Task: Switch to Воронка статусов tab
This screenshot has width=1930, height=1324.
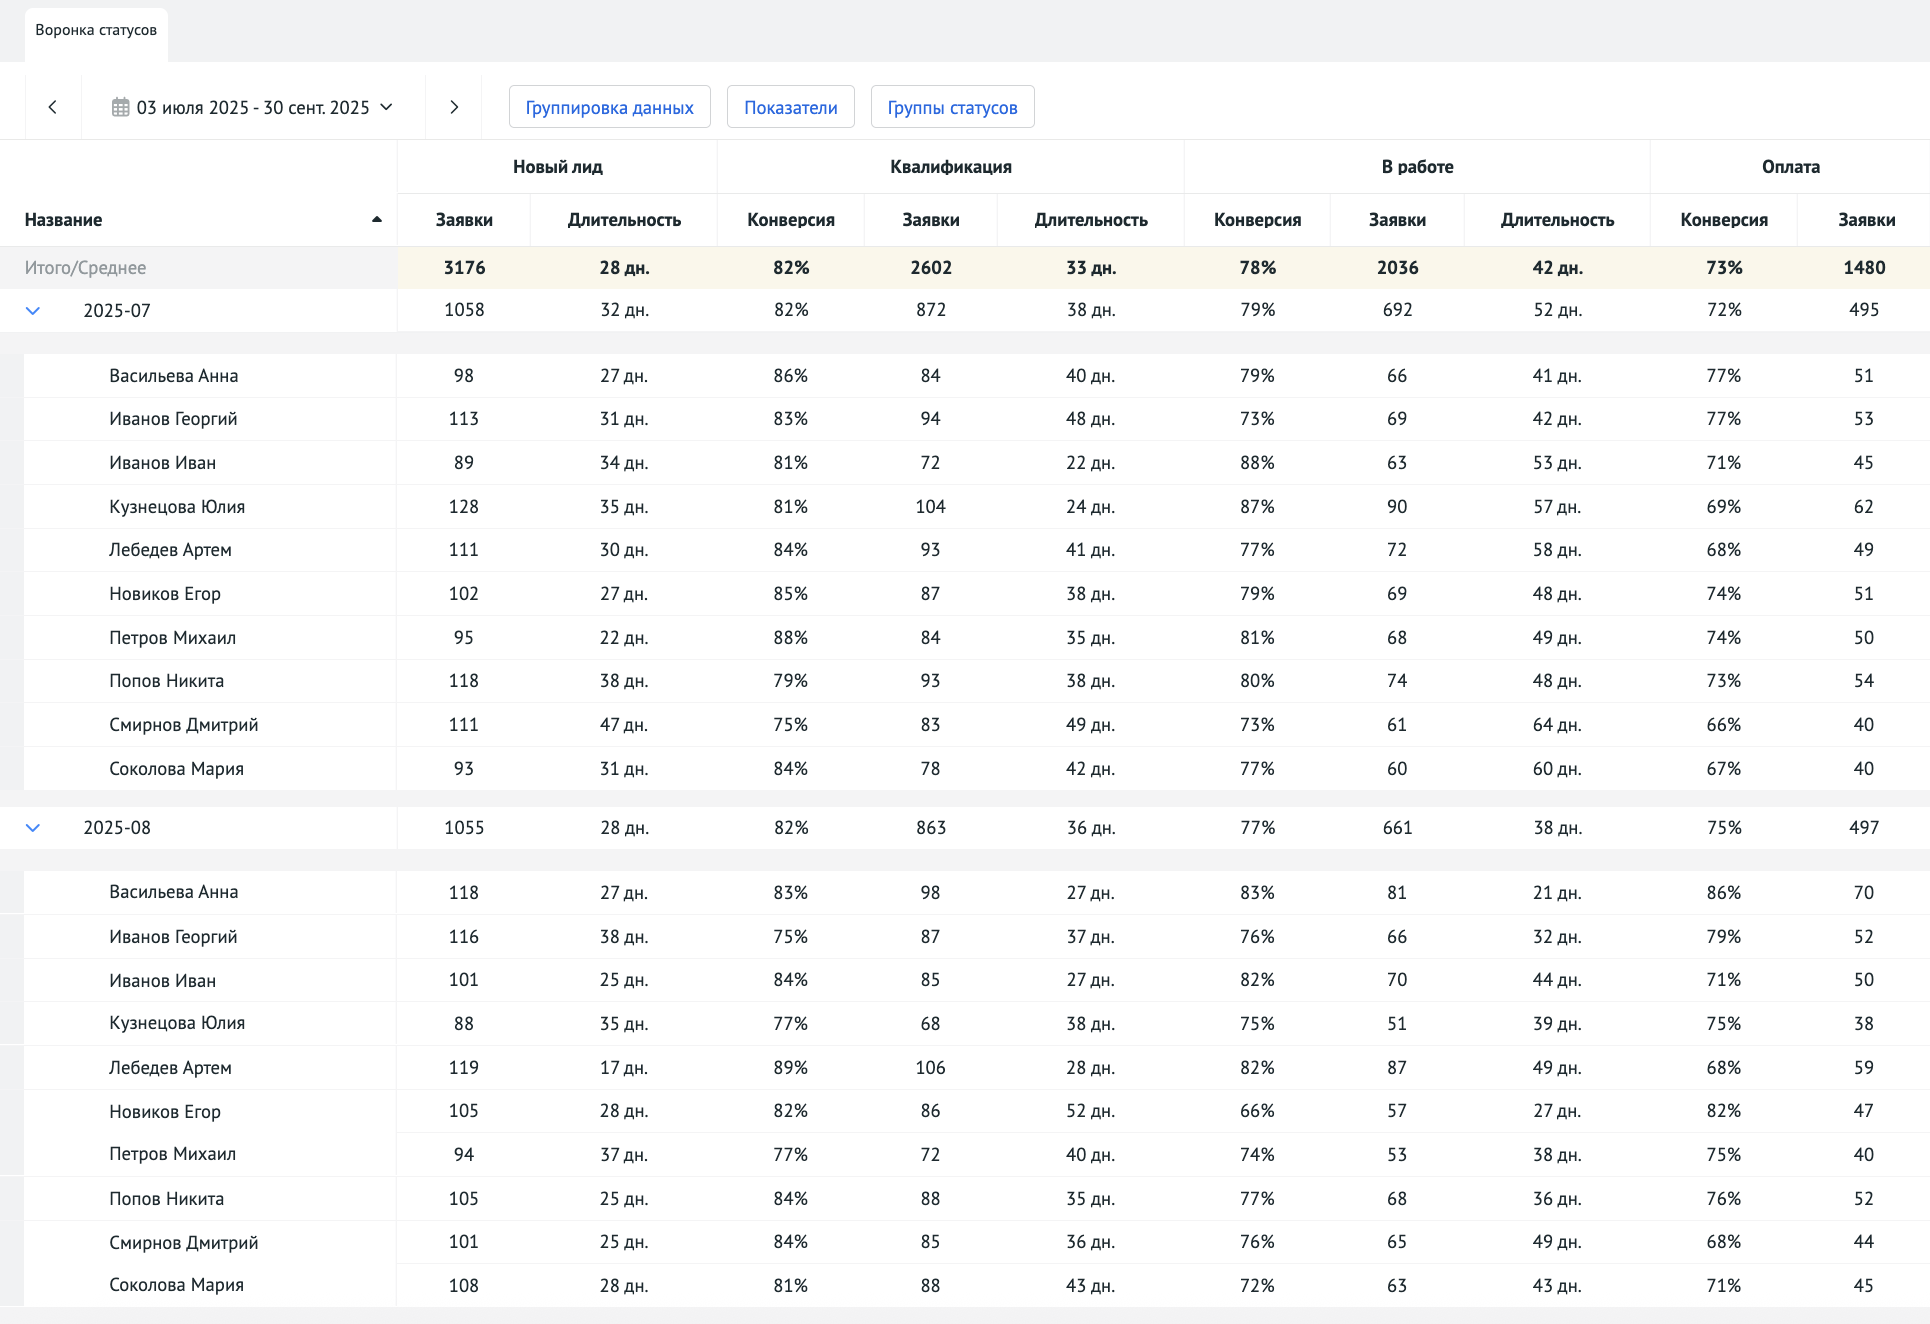Action: click(96, 30)
